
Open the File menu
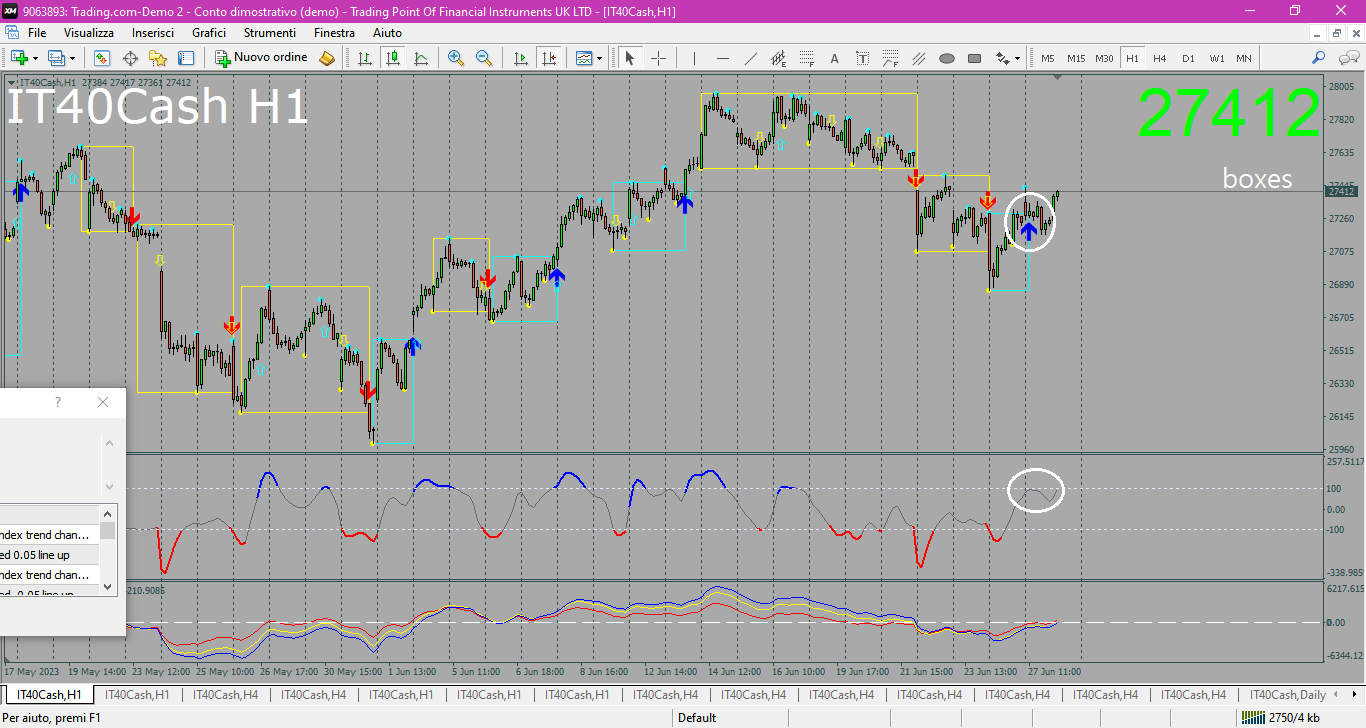click(x=37, y=33)
